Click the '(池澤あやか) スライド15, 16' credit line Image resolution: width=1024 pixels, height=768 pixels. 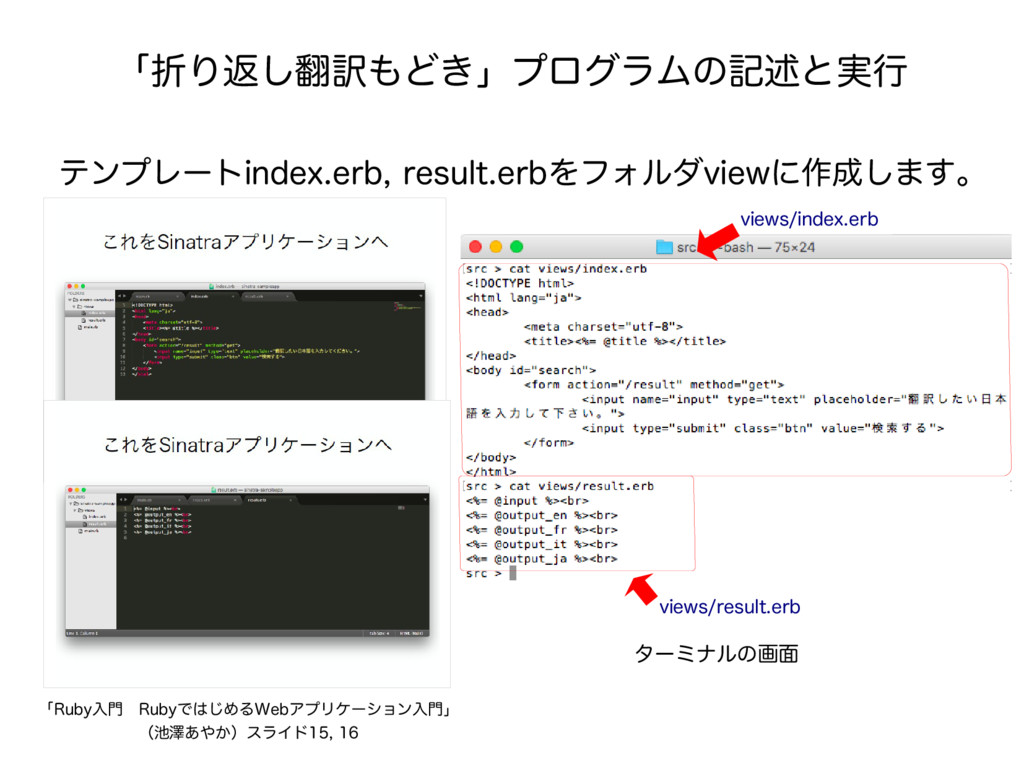252,733
